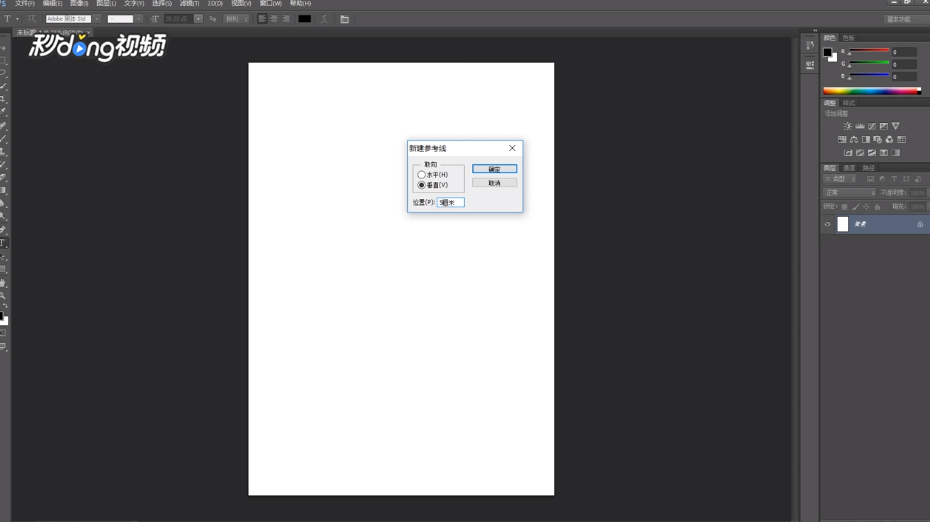The width and height of the screenshot is (930, 522).
Task: Confirm the new guide with 确定
Action: coord(494,169)
